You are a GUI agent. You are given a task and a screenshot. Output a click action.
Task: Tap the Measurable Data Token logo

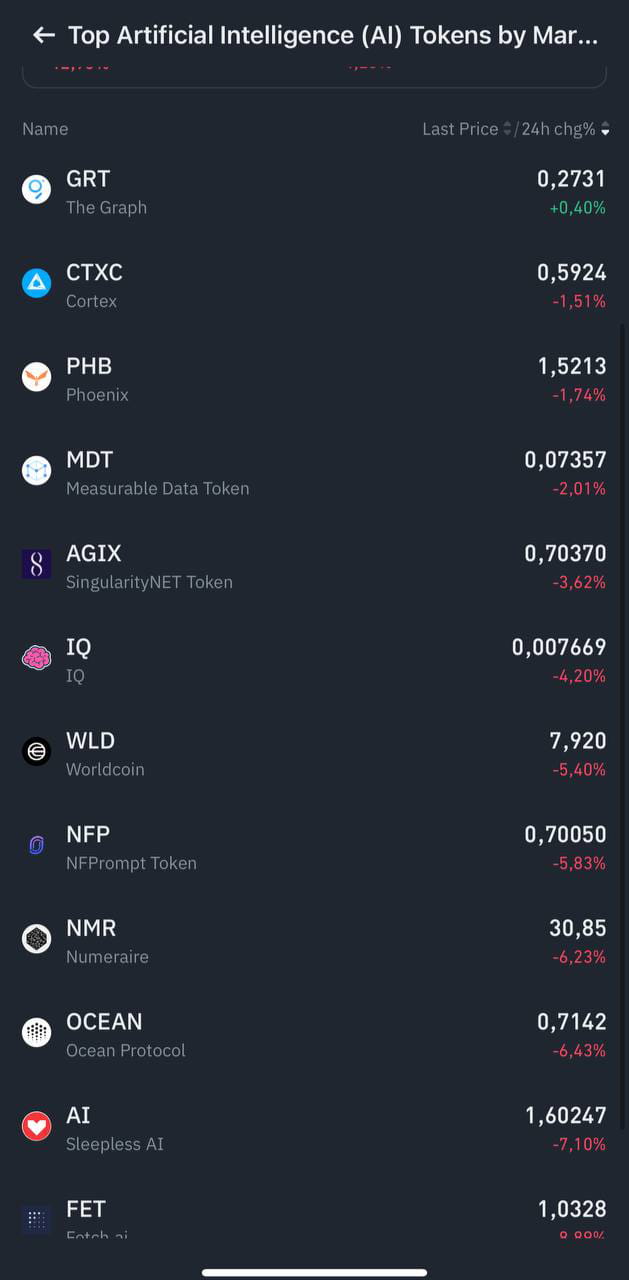pos(36,470)
